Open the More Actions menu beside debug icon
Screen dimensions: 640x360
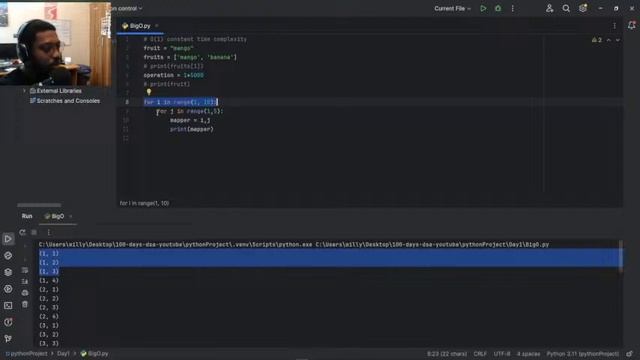click(513, 8)
